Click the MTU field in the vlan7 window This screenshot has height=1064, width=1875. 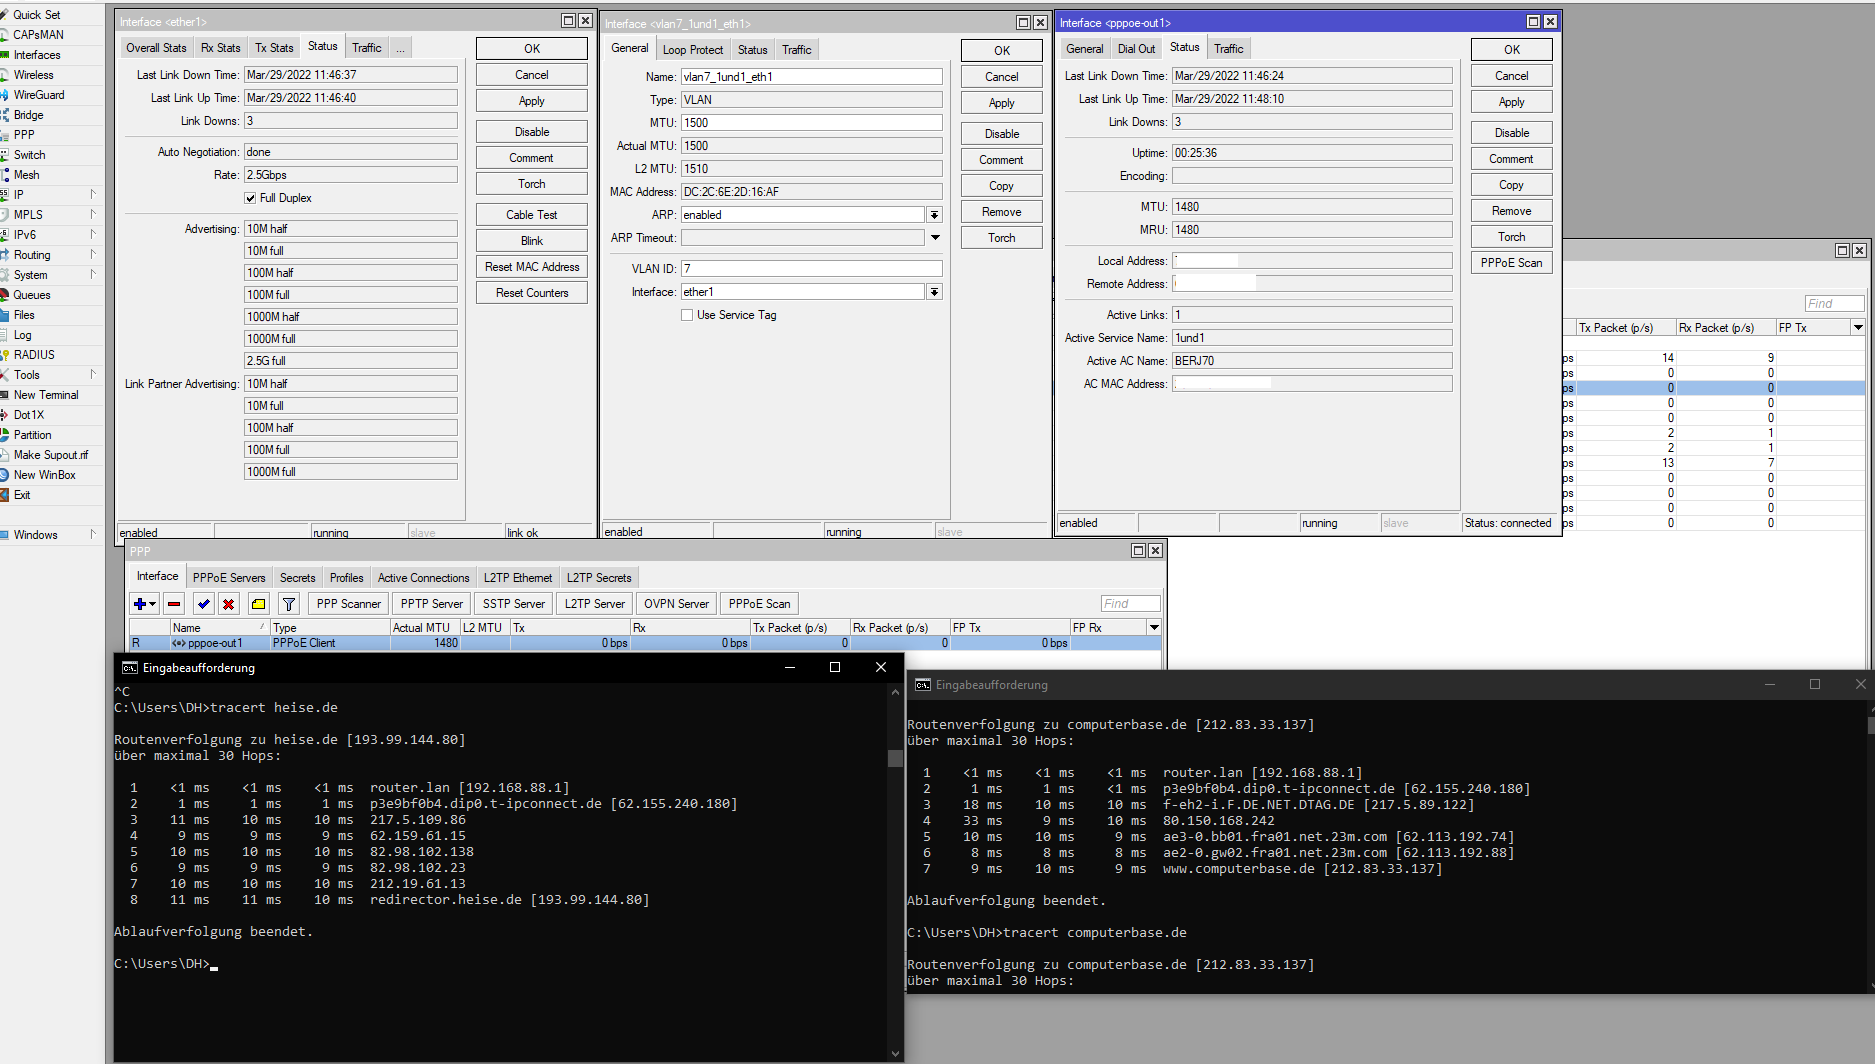pos(811,123)
